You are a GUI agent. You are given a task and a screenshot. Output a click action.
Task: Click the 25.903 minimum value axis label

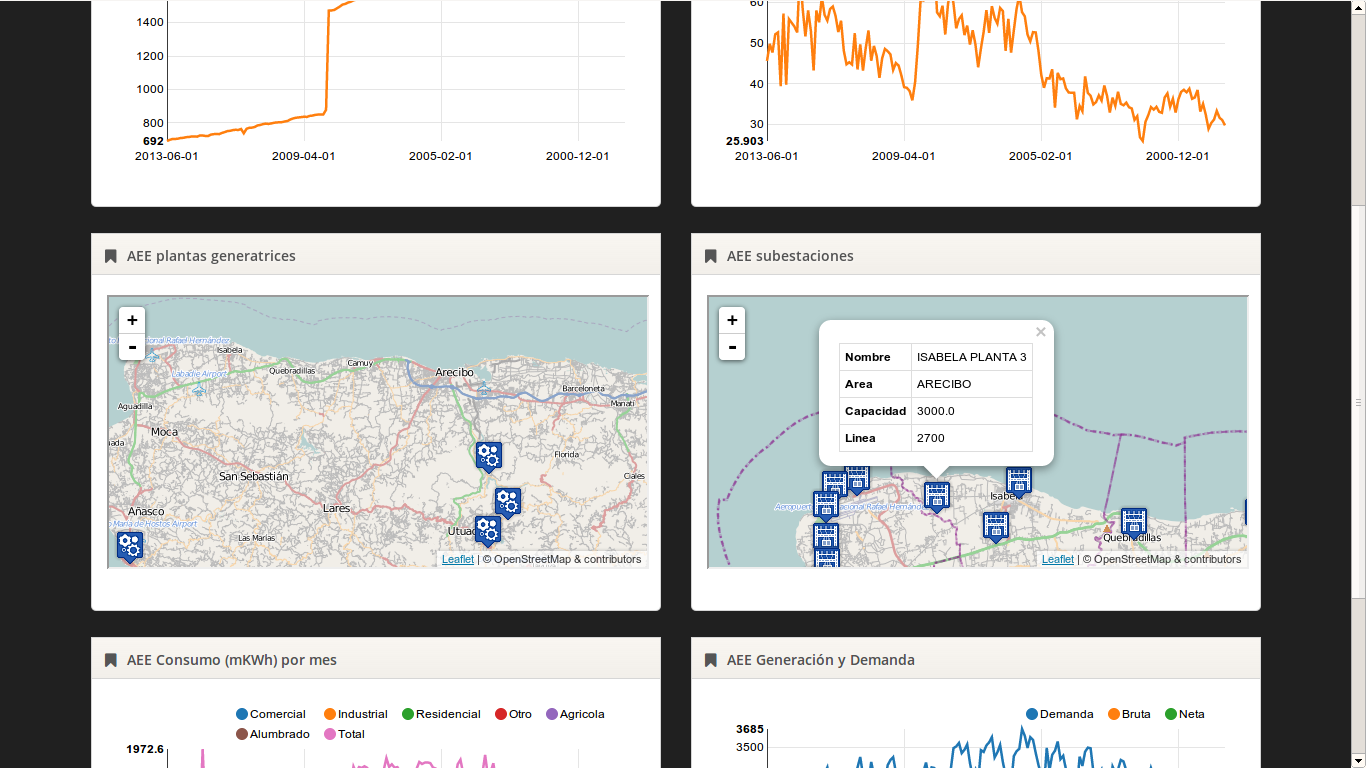[x=745, y=142]
